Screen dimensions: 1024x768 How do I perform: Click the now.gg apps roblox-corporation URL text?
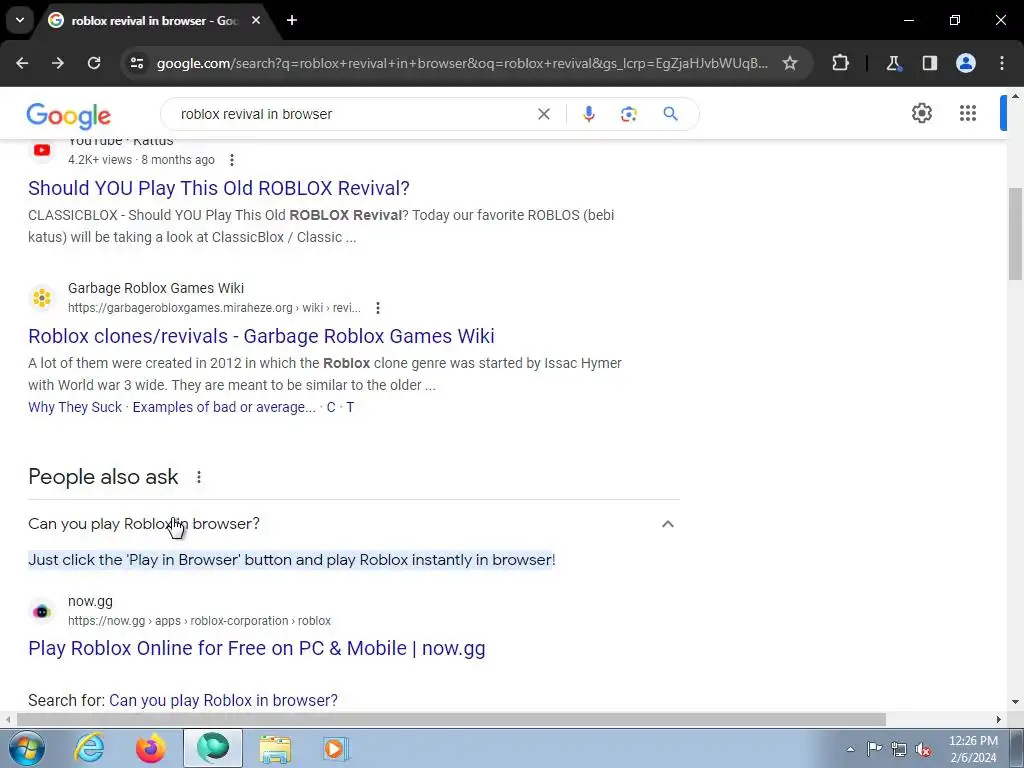point(199,621)
